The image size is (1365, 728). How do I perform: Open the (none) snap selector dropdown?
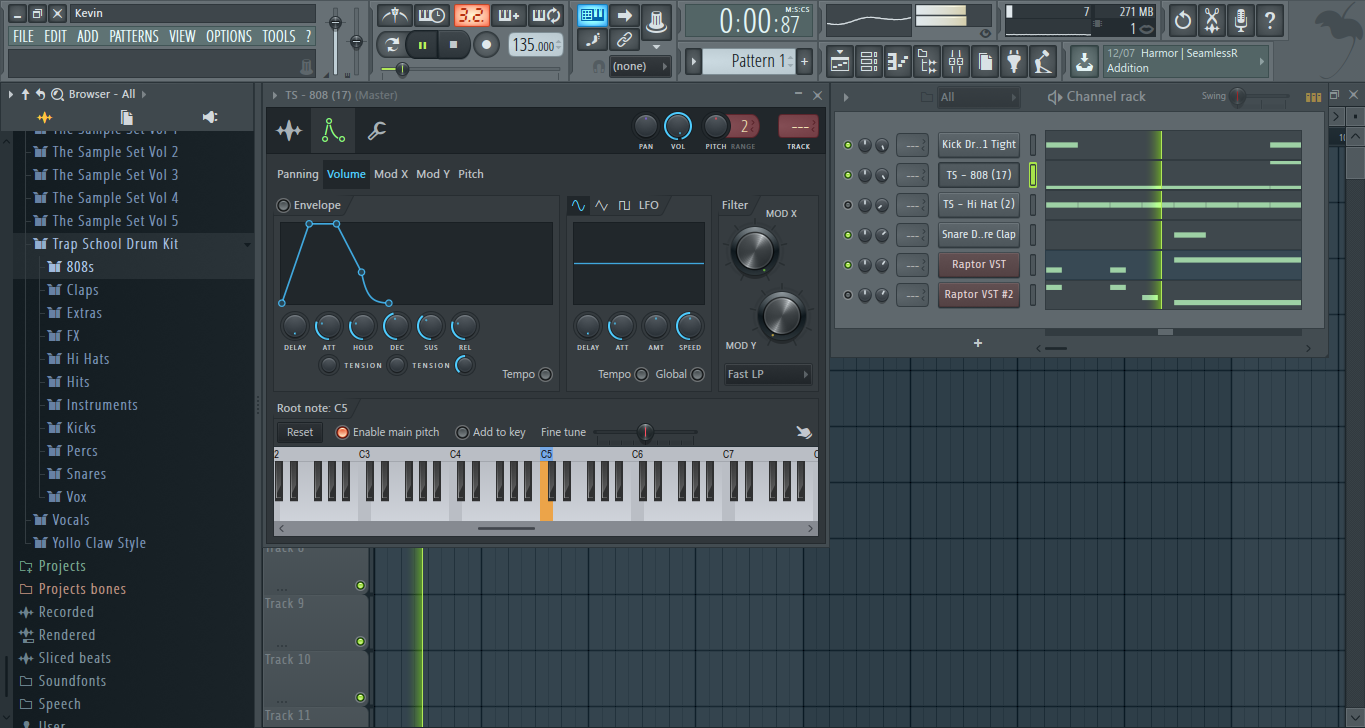click(x=642, y=66)
